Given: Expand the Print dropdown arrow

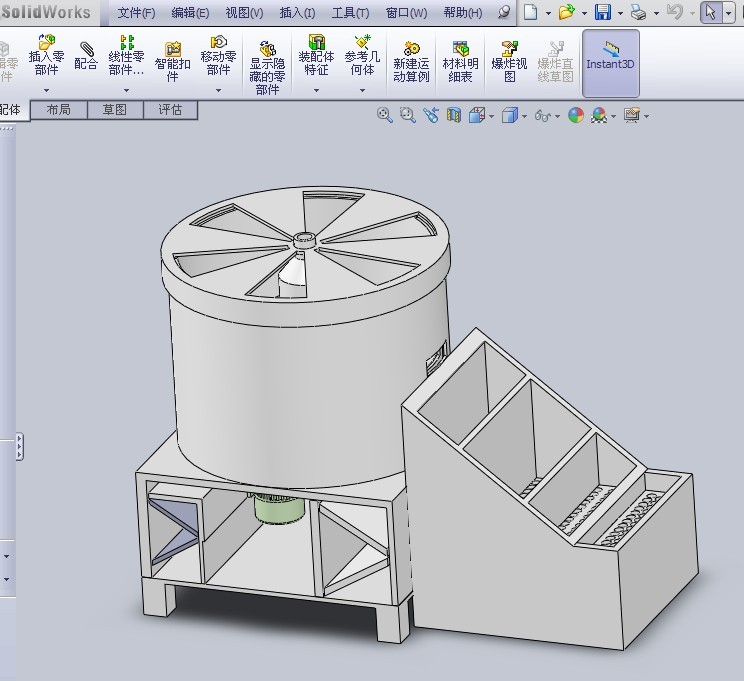Looking at the screenshot, I should [657, 13].
